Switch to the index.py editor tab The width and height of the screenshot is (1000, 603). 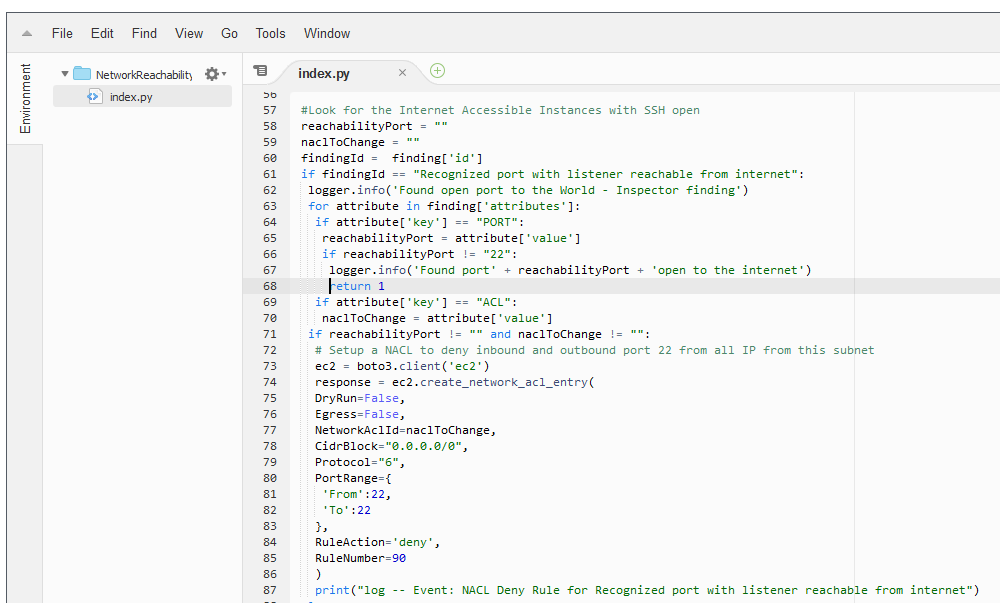(x=324, y=73)
